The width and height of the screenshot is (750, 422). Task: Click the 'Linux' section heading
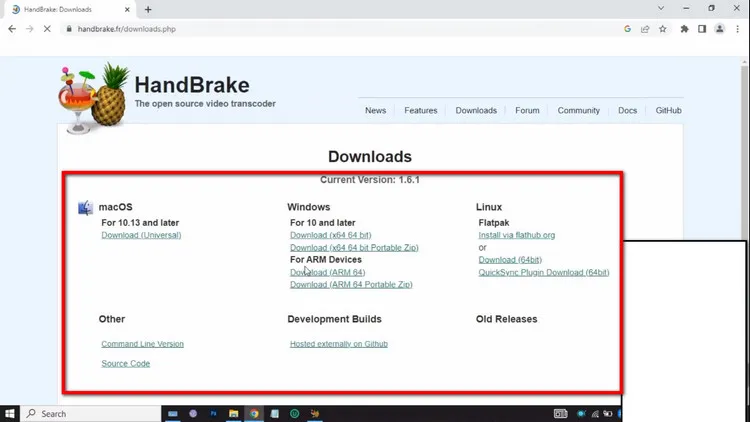(489, 207)
